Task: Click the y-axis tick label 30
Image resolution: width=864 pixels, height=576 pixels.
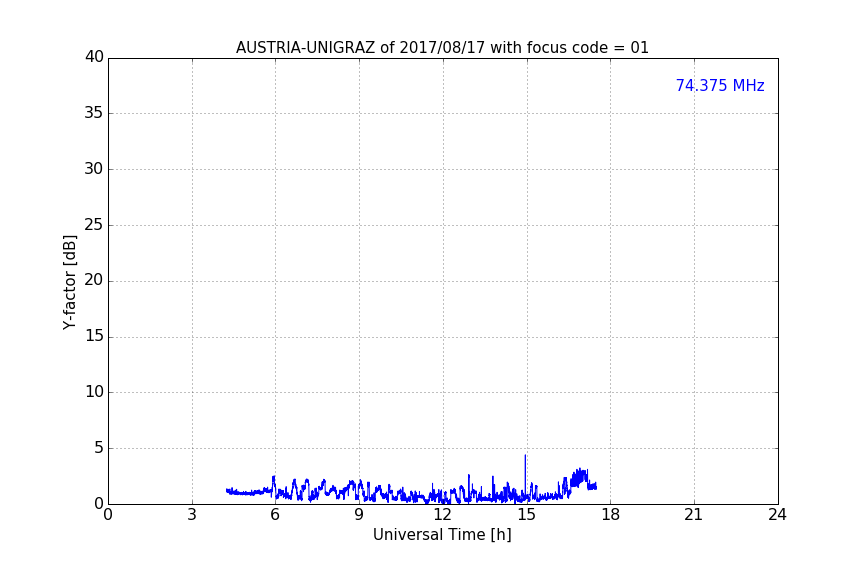Action: [x=94, y=169]
